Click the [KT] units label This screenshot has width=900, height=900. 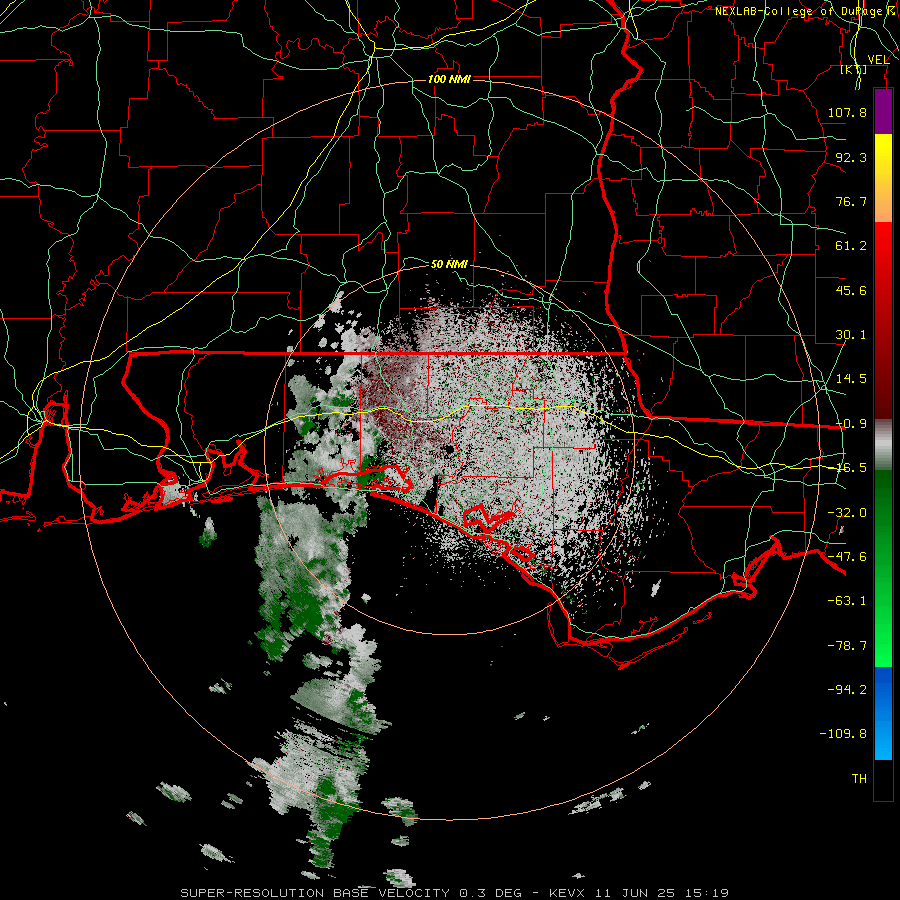854,70
